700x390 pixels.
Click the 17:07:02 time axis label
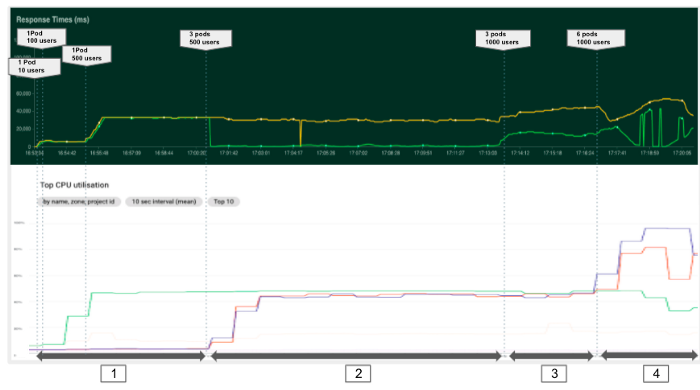pyautogui.click(x=358, y=153)
